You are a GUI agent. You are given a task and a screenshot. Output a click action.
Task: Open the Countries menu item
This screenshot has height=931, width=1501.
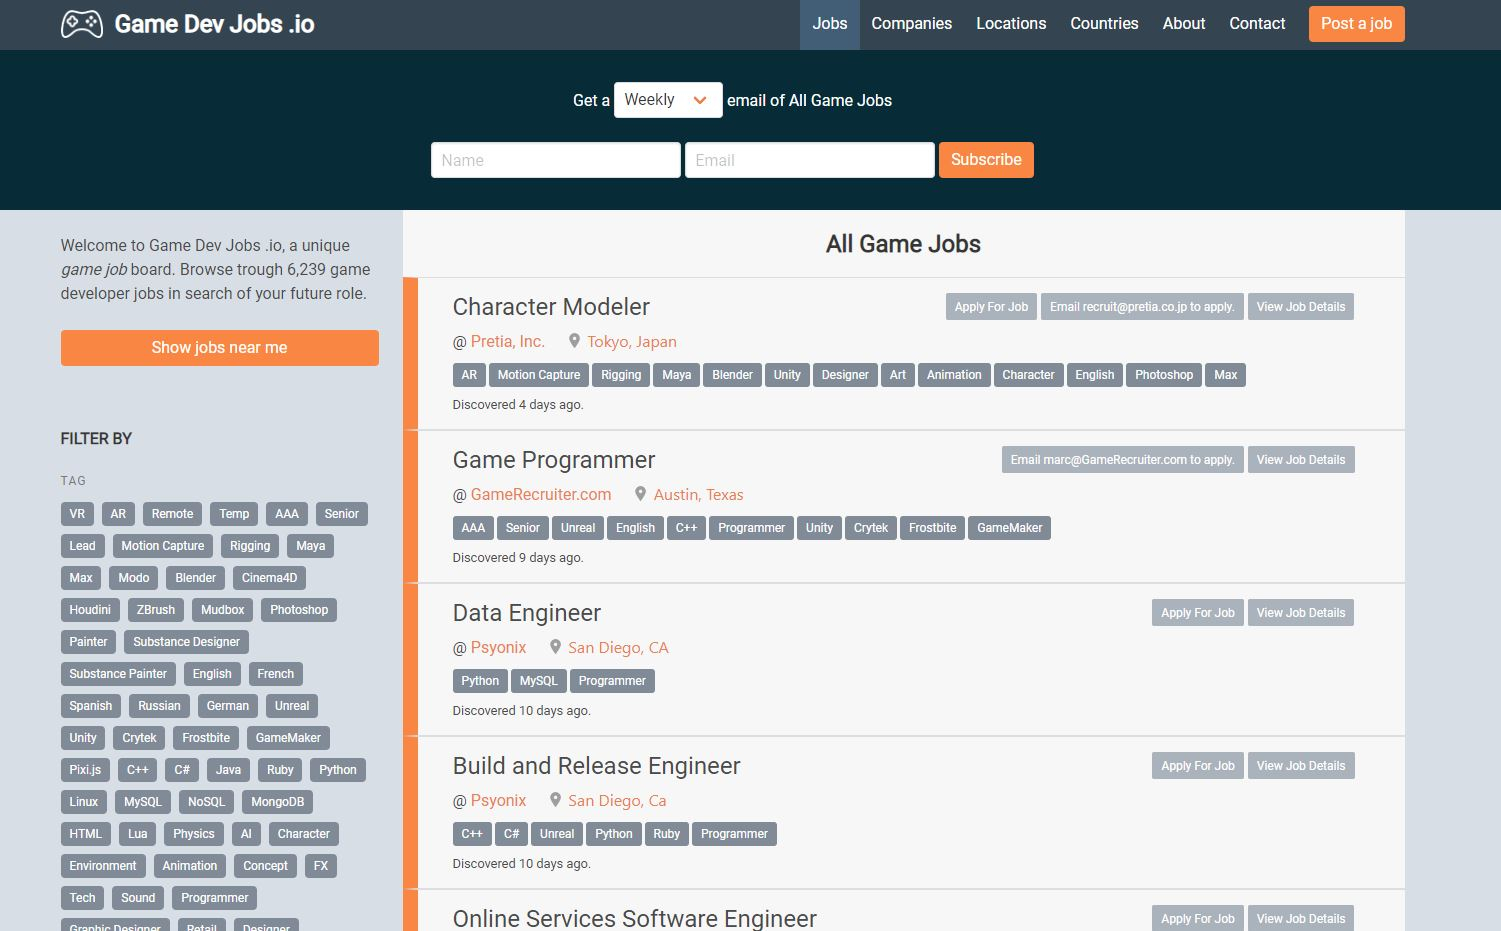point(1104,24)
